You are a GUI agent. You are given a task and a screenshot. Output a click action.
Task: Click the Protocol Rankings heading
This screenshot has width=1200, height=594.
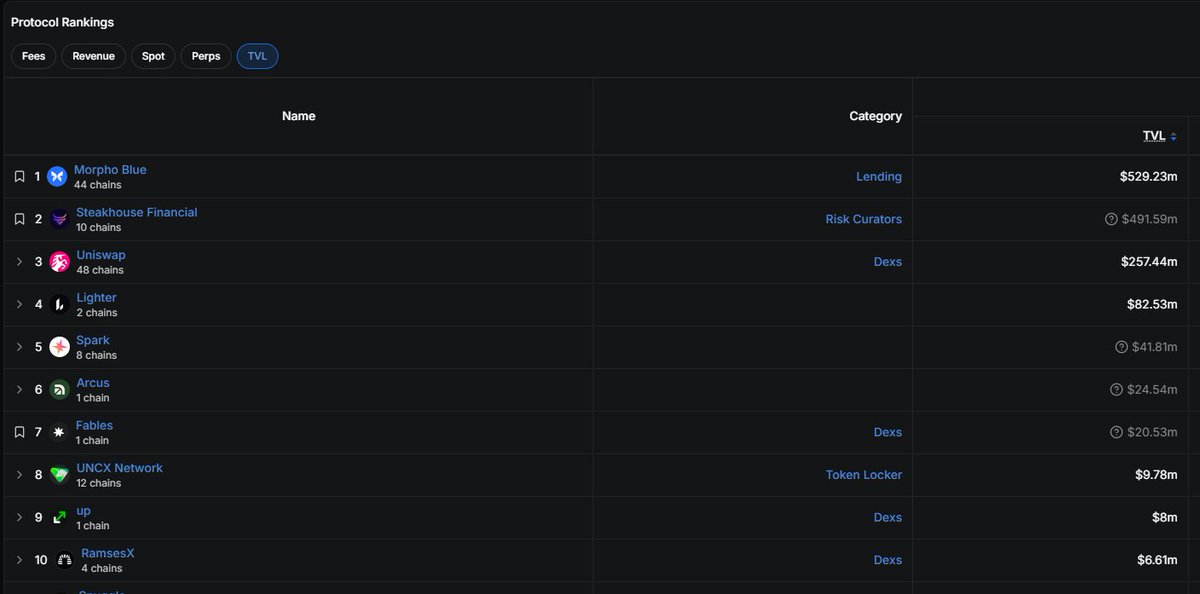point(62,22)
